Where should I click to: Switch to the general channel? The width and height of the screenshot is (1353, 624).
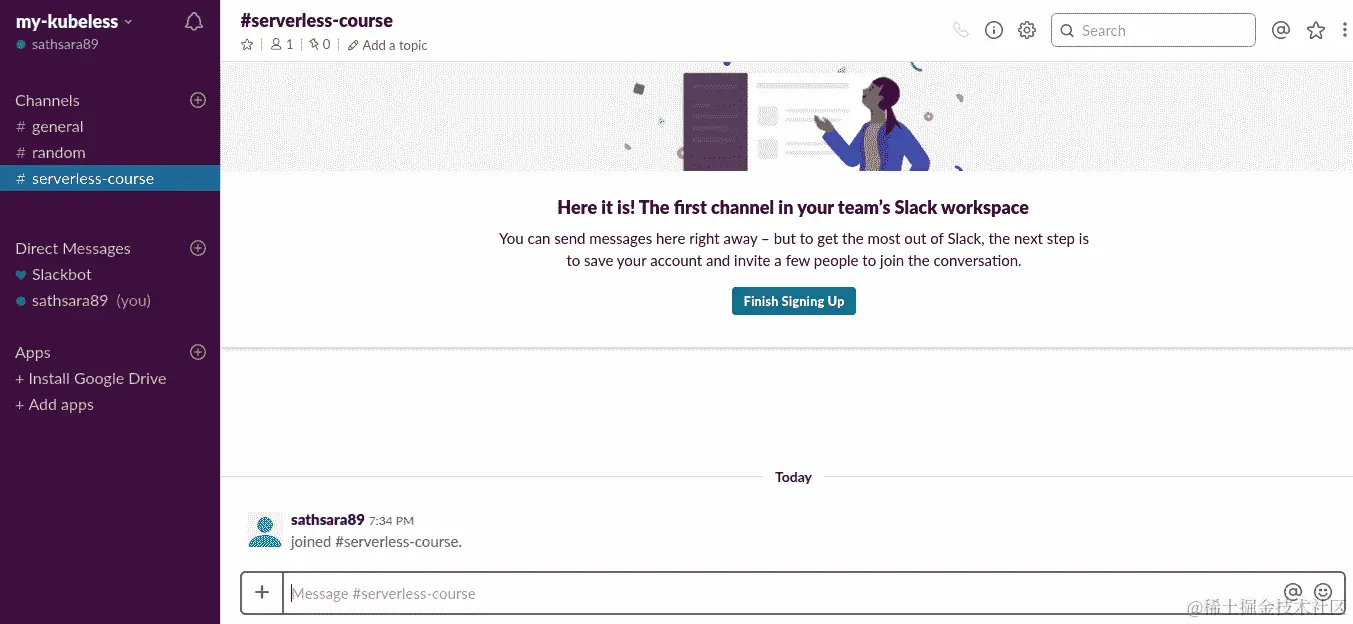(56, 126)
